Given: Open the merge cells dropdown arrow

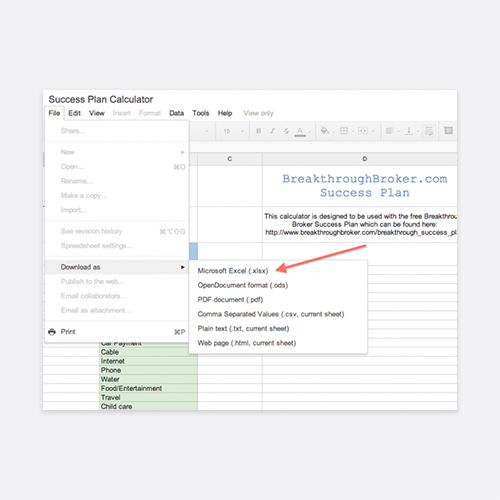Looking at the screenshot, I should [x=373, y=131].
